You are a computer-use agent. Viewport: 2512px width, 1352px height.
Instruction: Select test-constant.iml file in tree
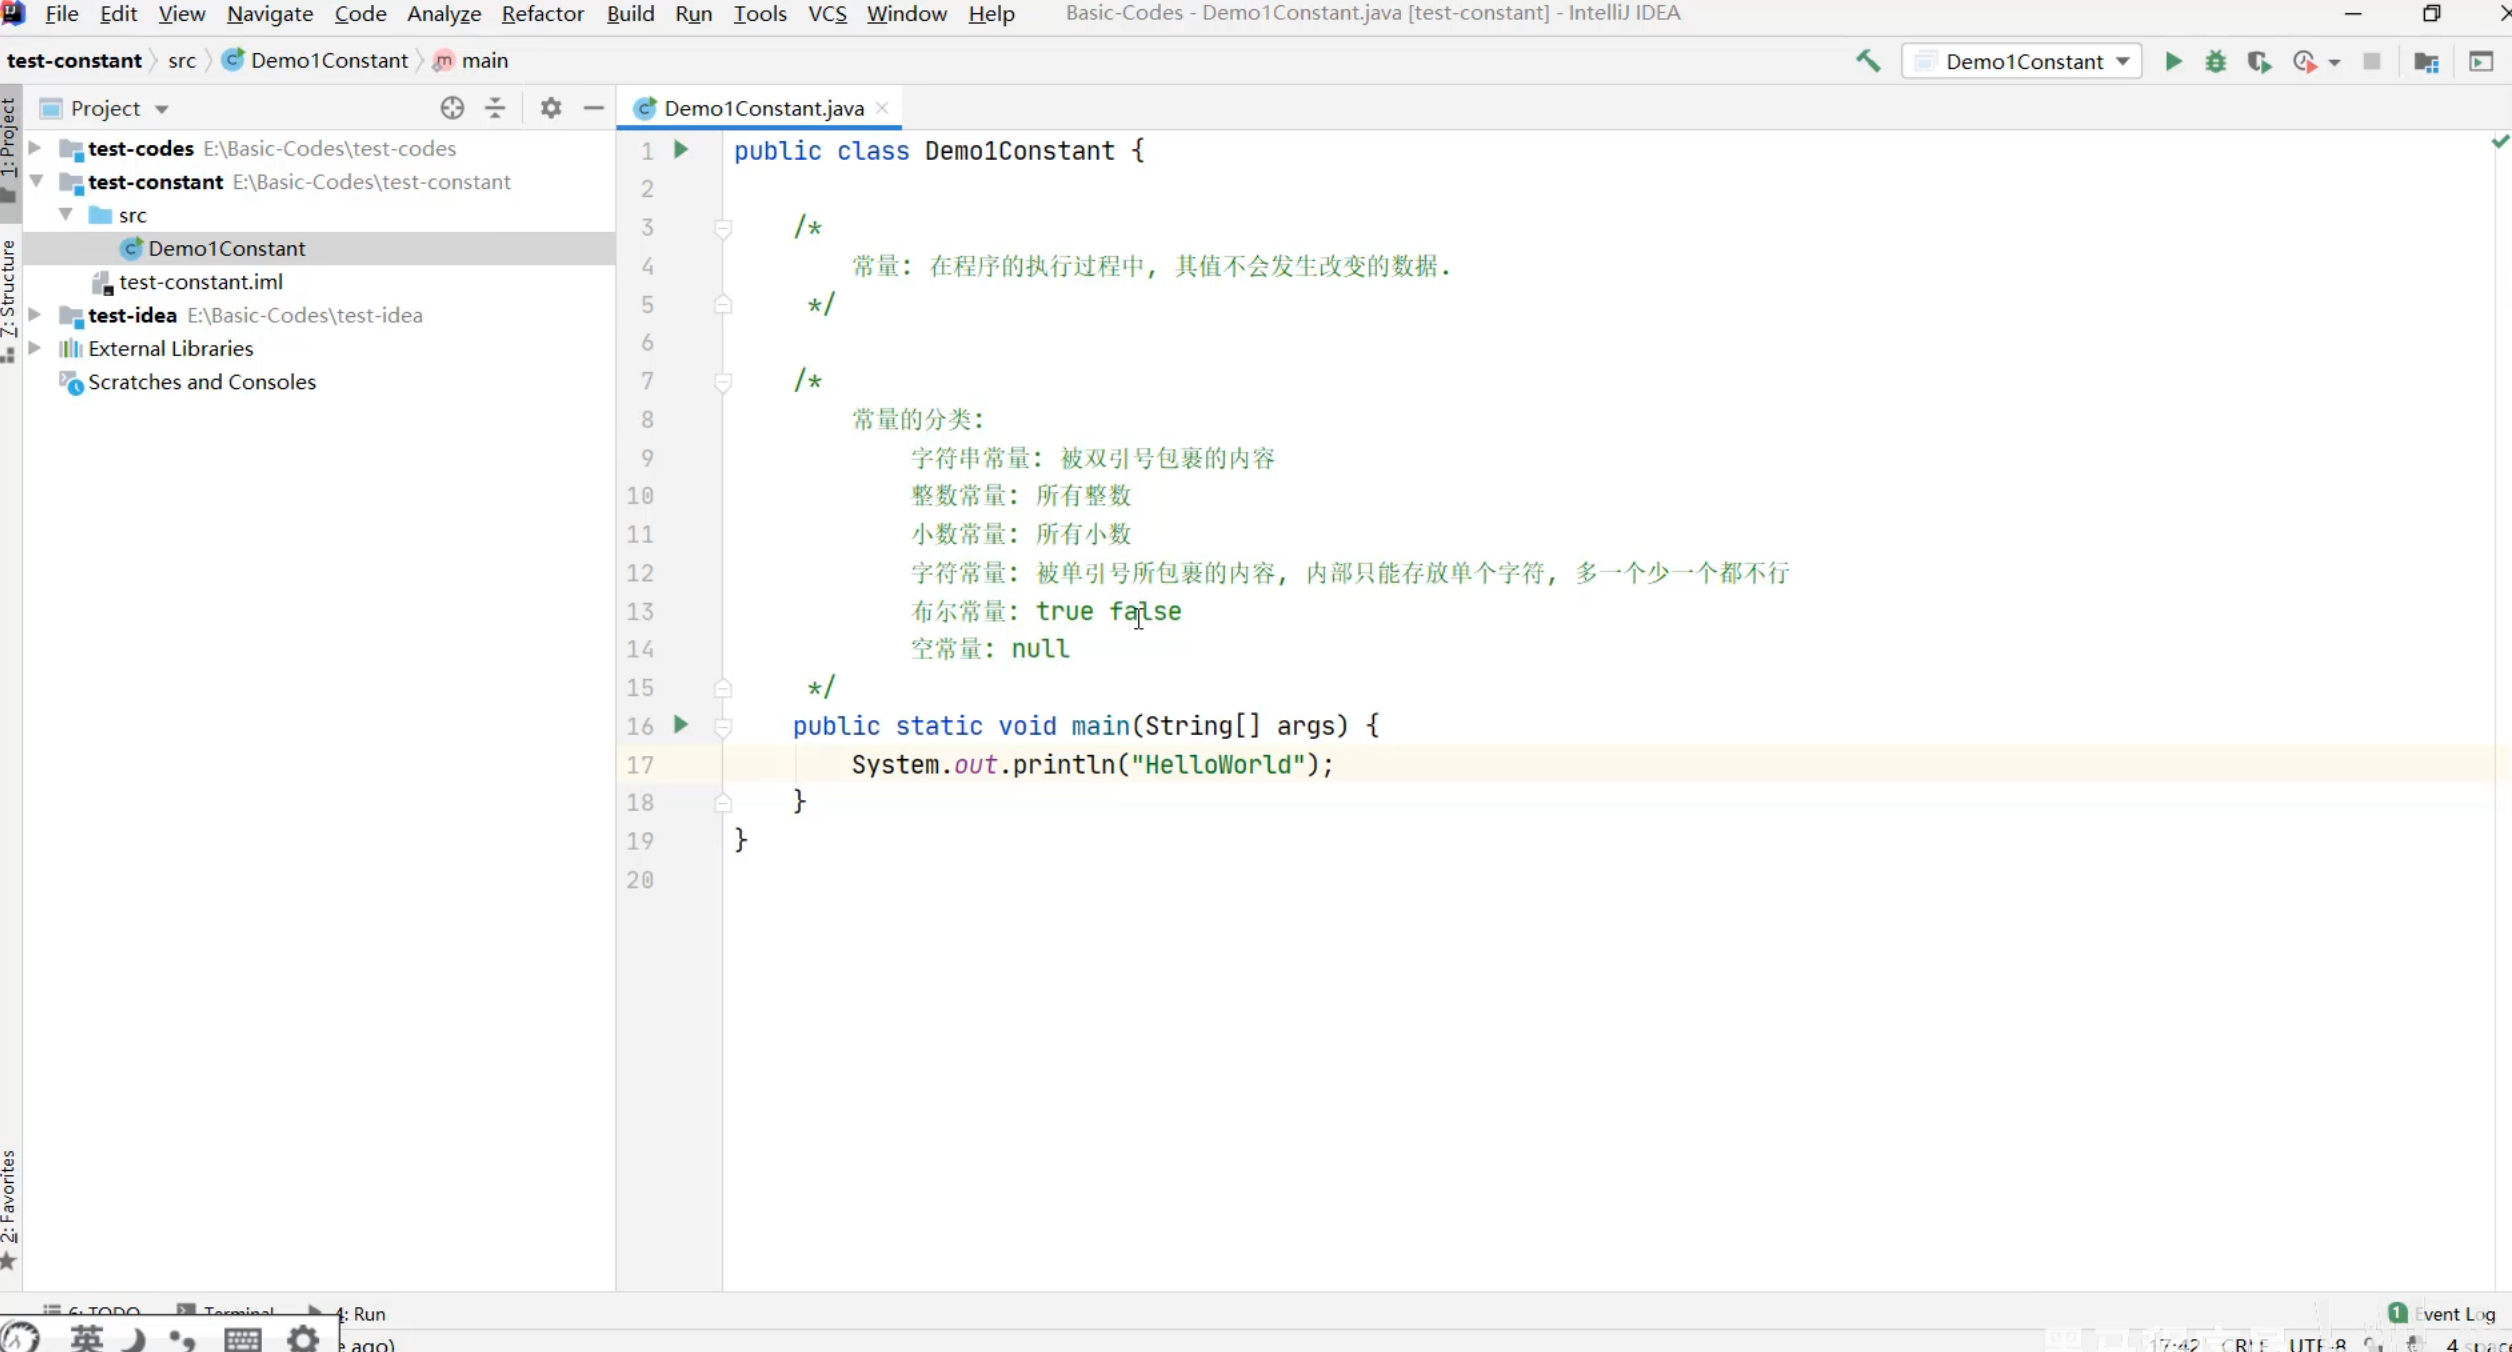(x=200, y=282)
